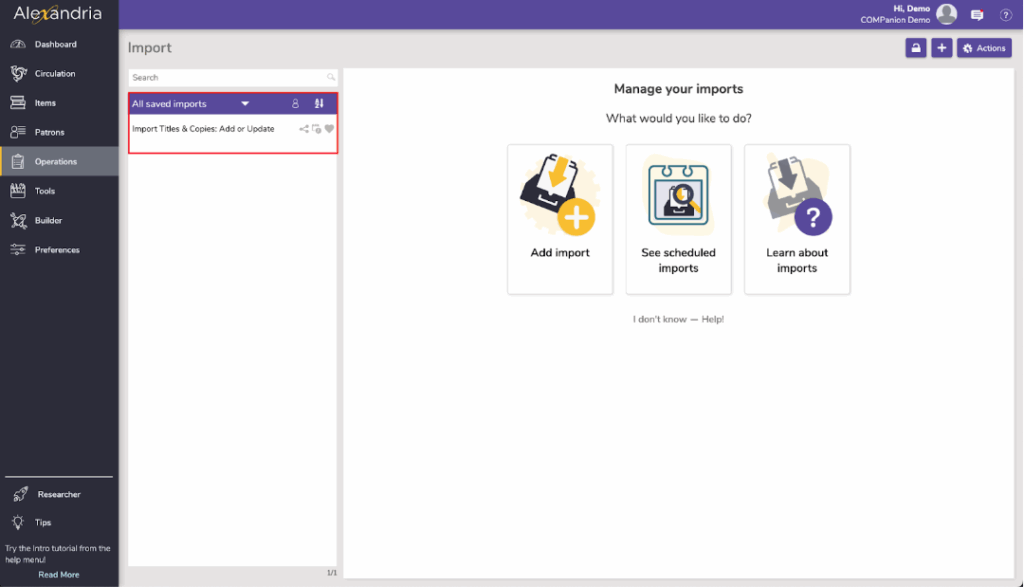
Task: Open the Actions dropdown menu
Action: pos(984,48)
